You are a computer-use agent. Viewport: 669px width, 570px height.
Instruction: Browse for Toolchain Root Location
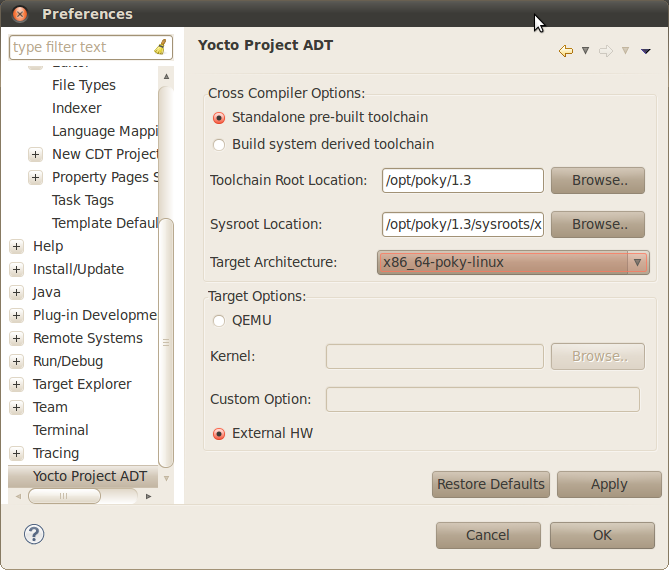(597, 181)
